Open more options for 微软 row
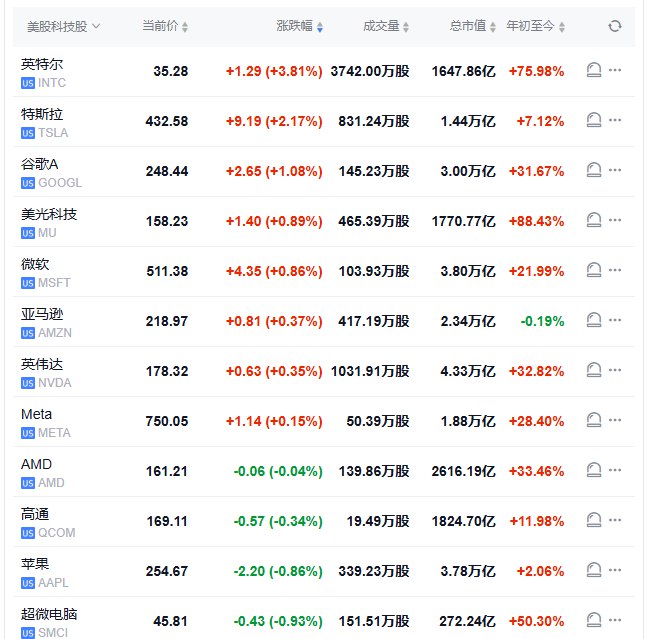This screenshot has width=648, height=639. coord(615,270)
